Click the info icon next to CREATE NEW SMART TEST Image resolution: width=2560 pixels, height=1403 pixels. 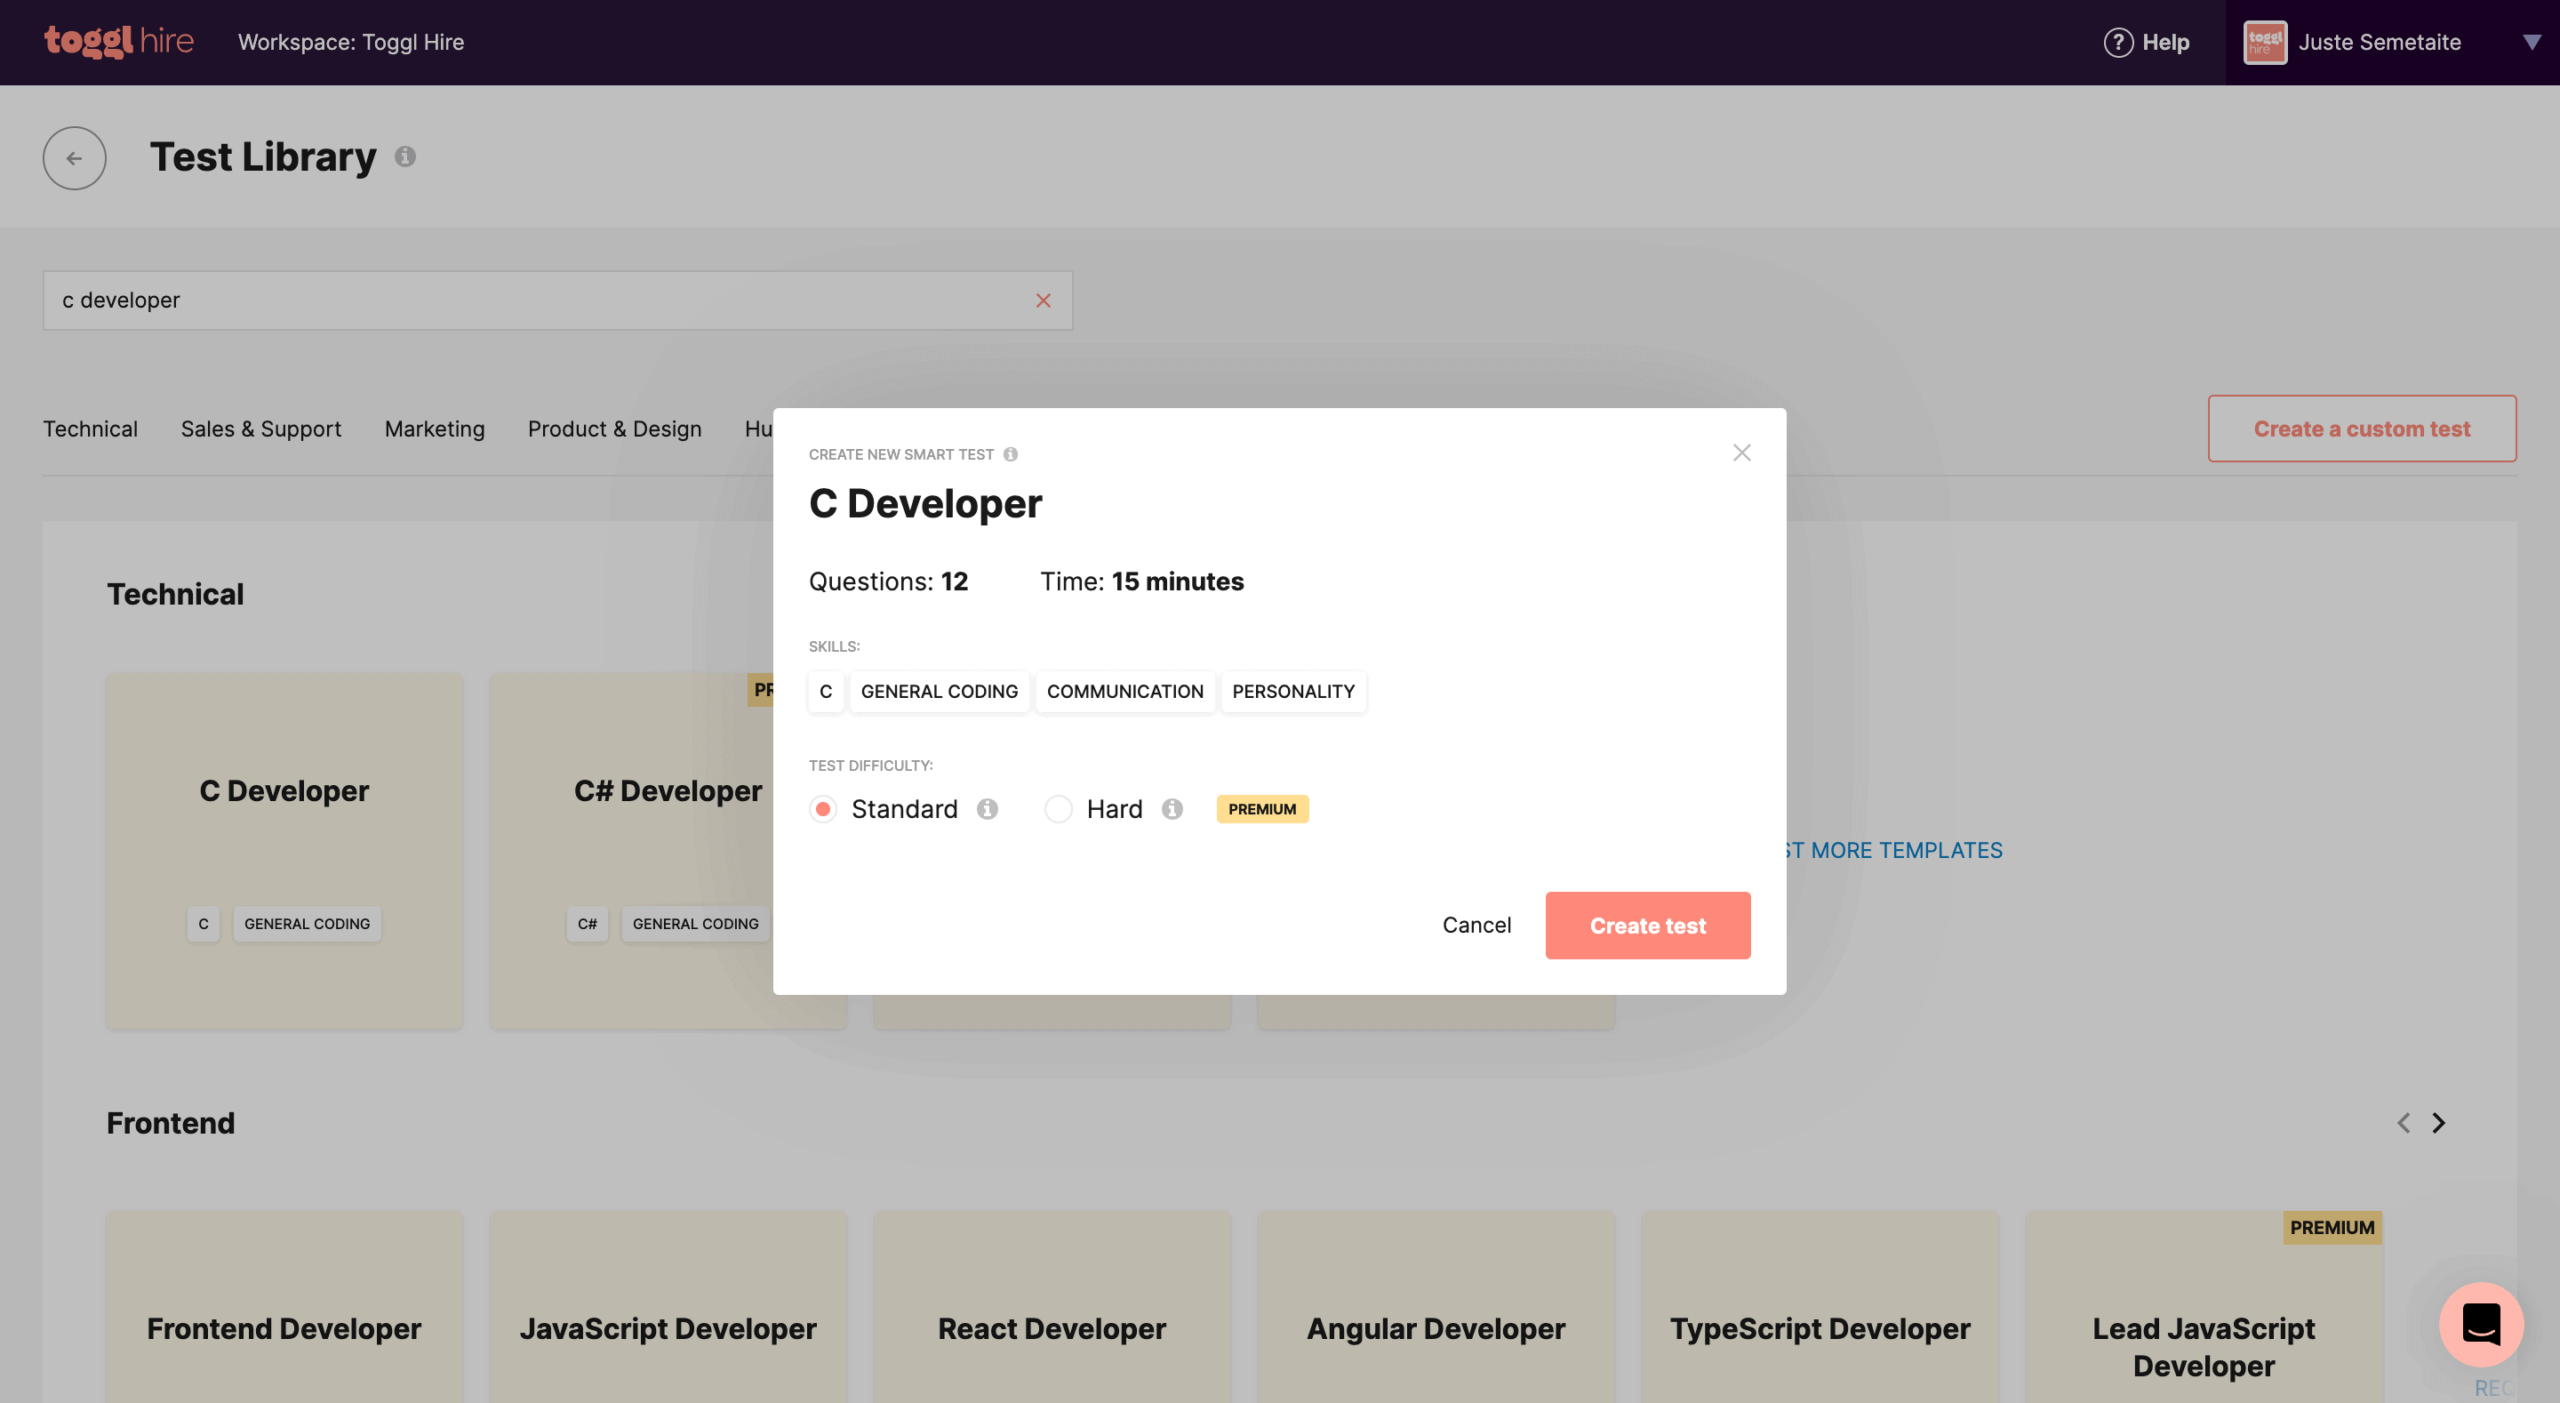point(1012,453)
